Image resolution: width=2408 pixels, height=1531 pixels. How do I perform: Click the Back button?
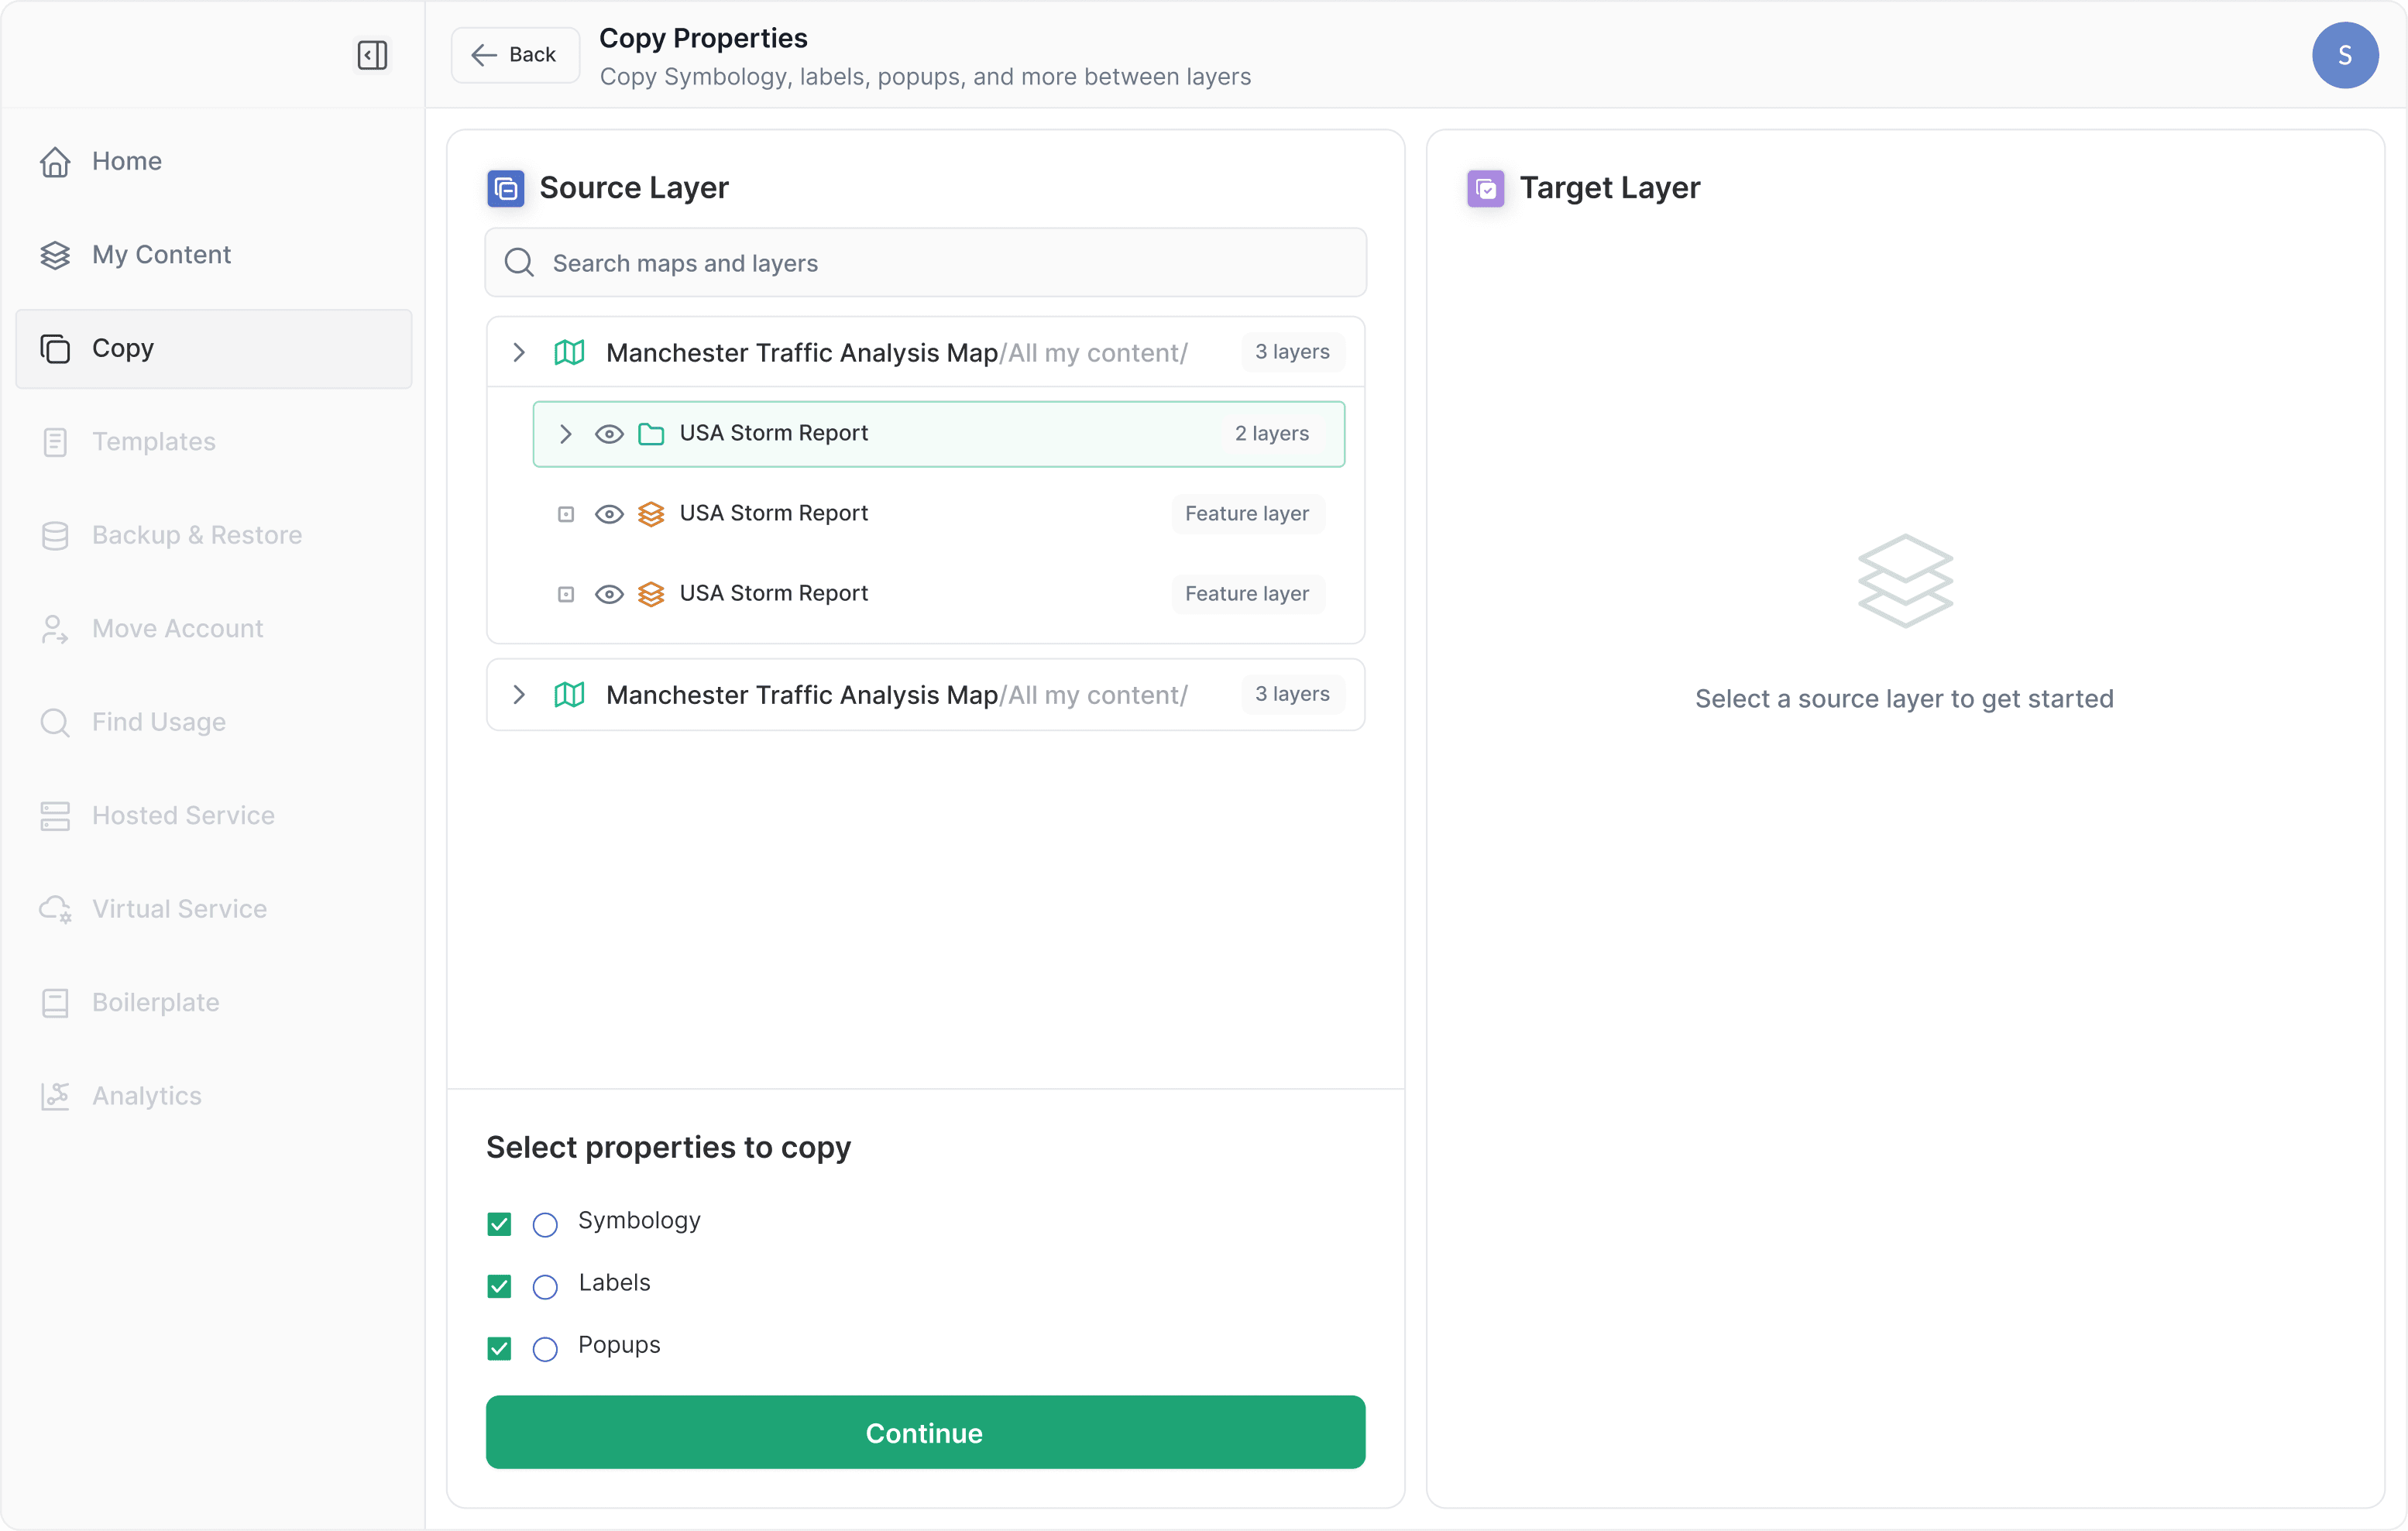(514, 55)
